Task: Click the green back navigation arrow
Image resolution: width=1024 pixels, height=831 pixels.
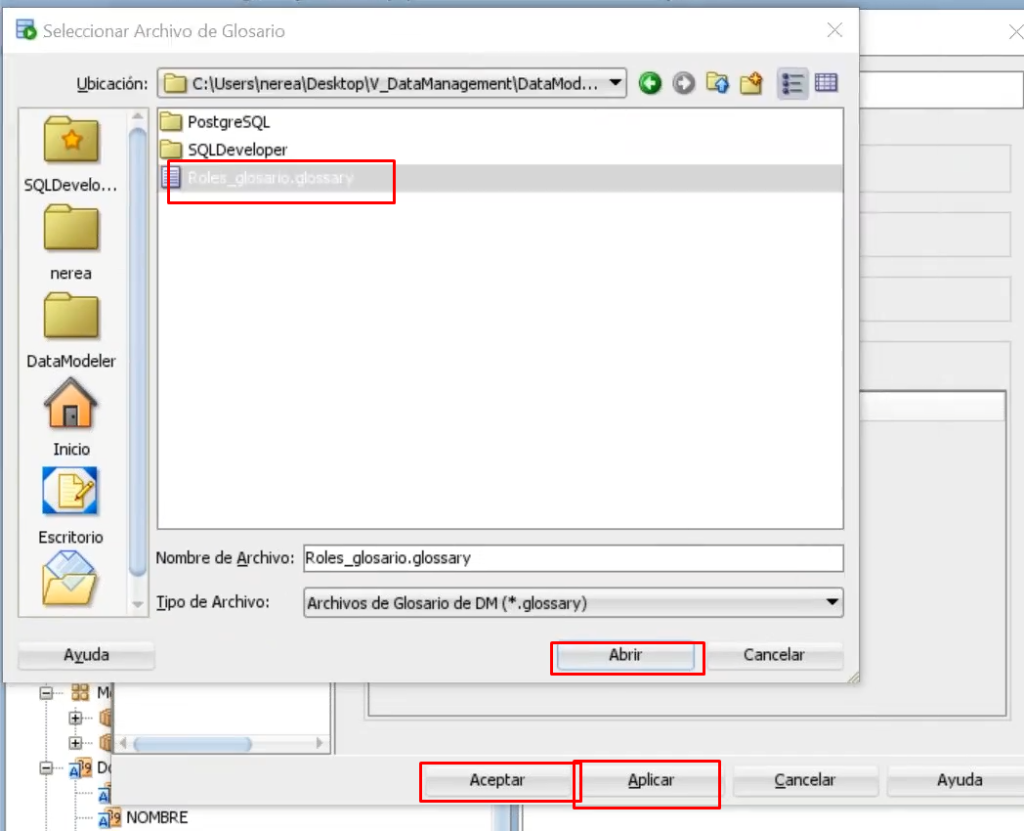Action: click(650, 84)
